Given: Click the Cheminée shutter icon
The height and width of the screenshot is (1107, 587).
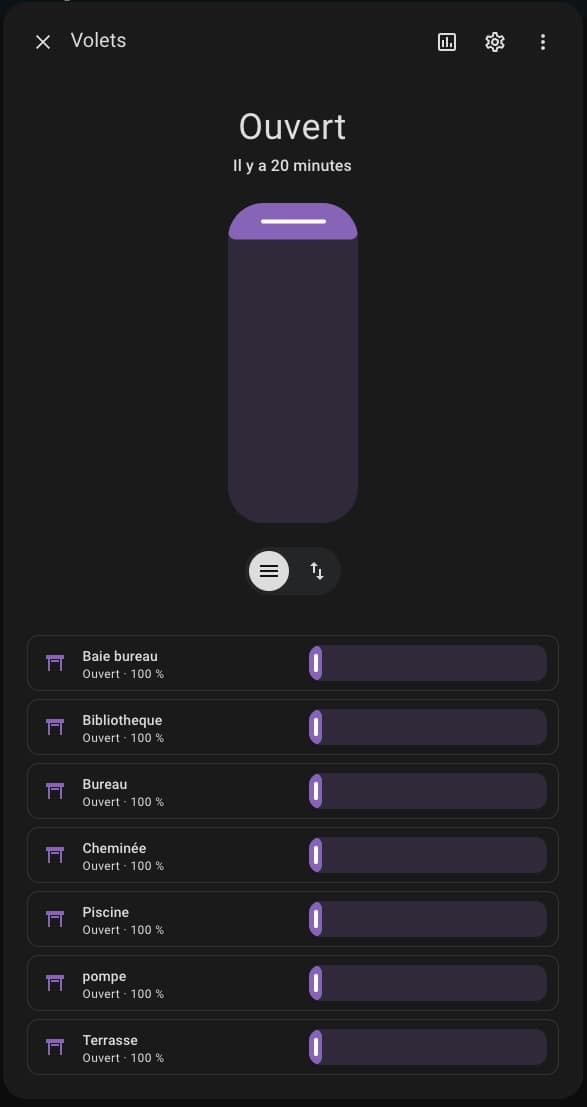Looking at the screenshot, I should 55,855.
